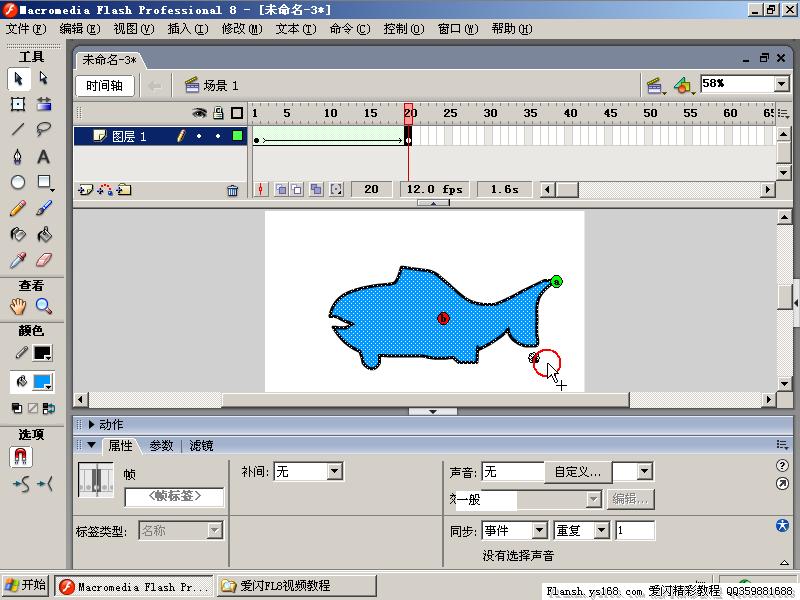
Task: Swap stroke and fill colors
Action: (x=49, y=408)
